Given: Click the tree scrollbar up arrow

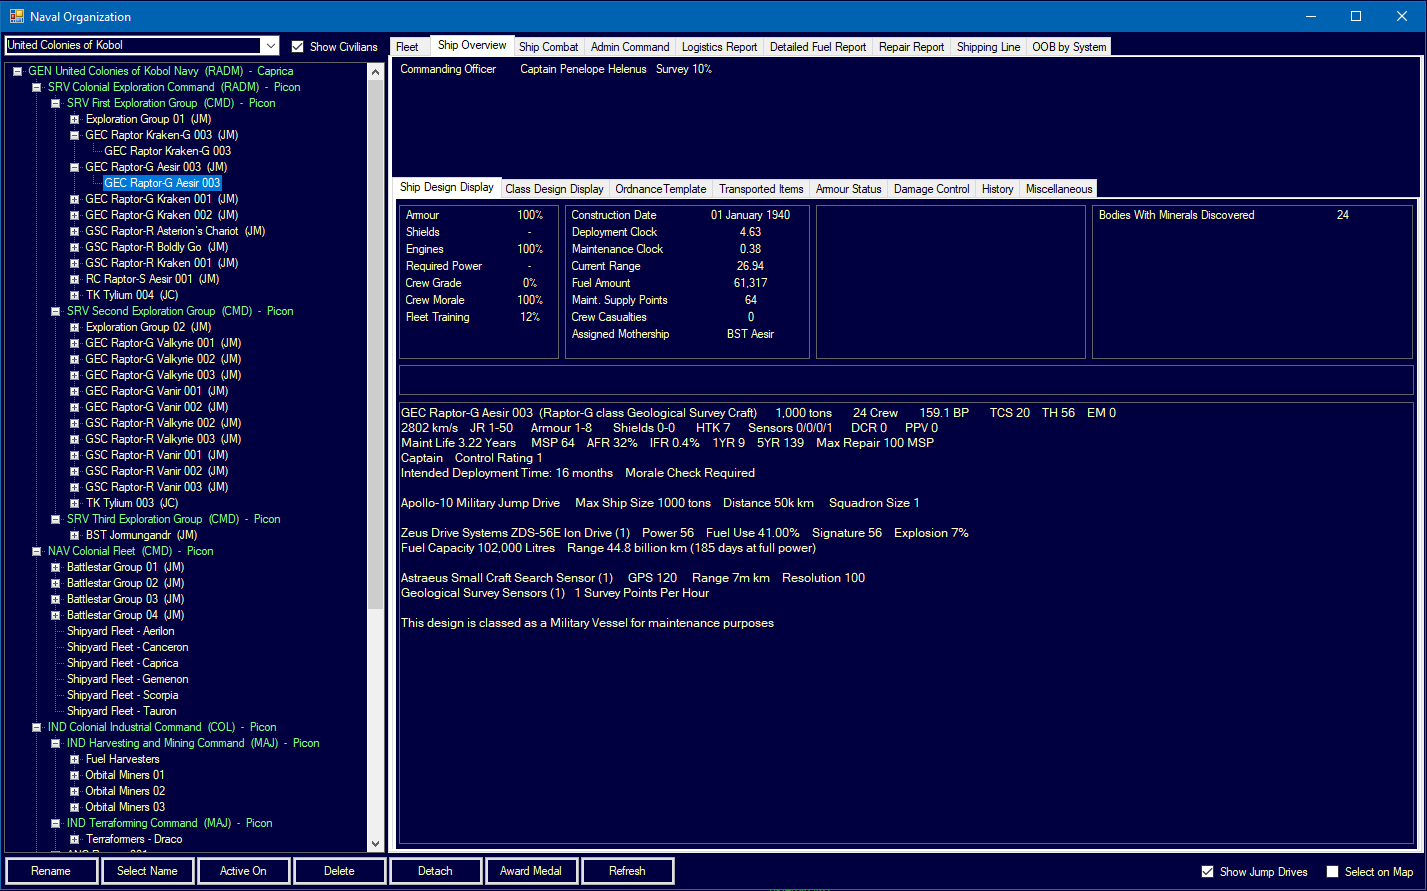Looking at the screenshot, I should click(375, 71).
